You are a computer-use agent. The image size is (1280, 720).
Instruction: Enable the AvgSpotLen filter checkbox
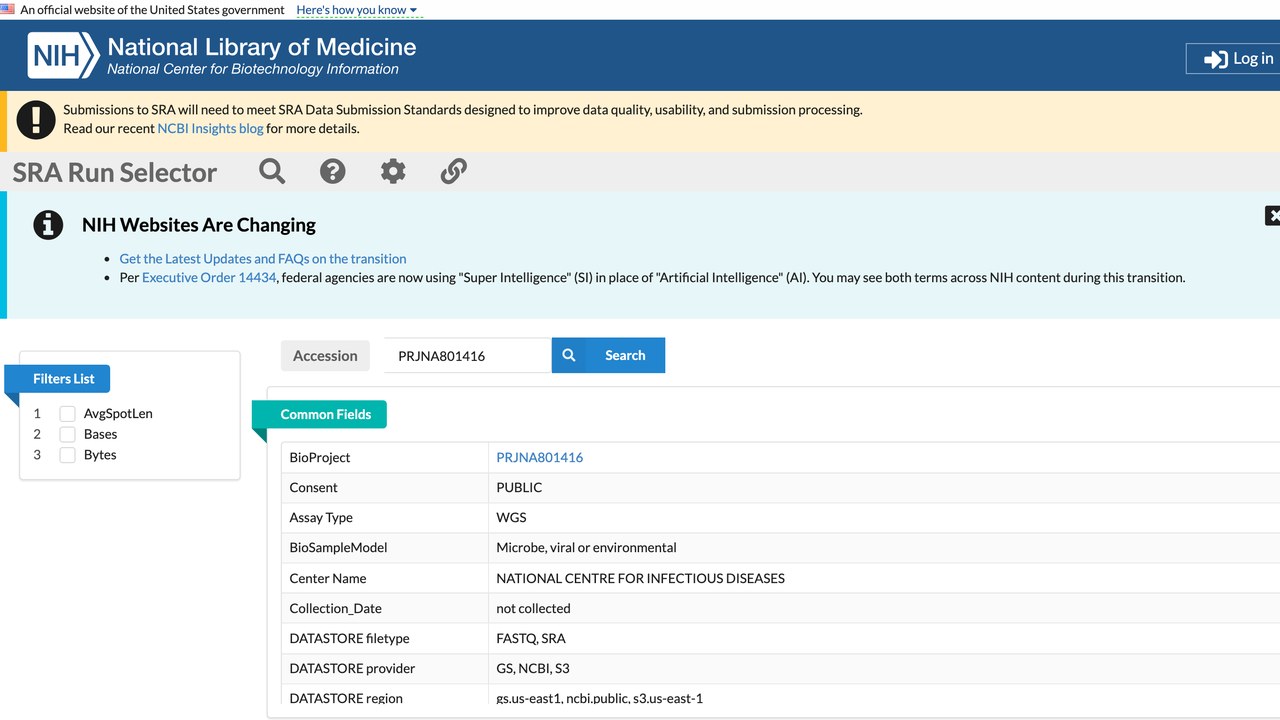(67, 414)
